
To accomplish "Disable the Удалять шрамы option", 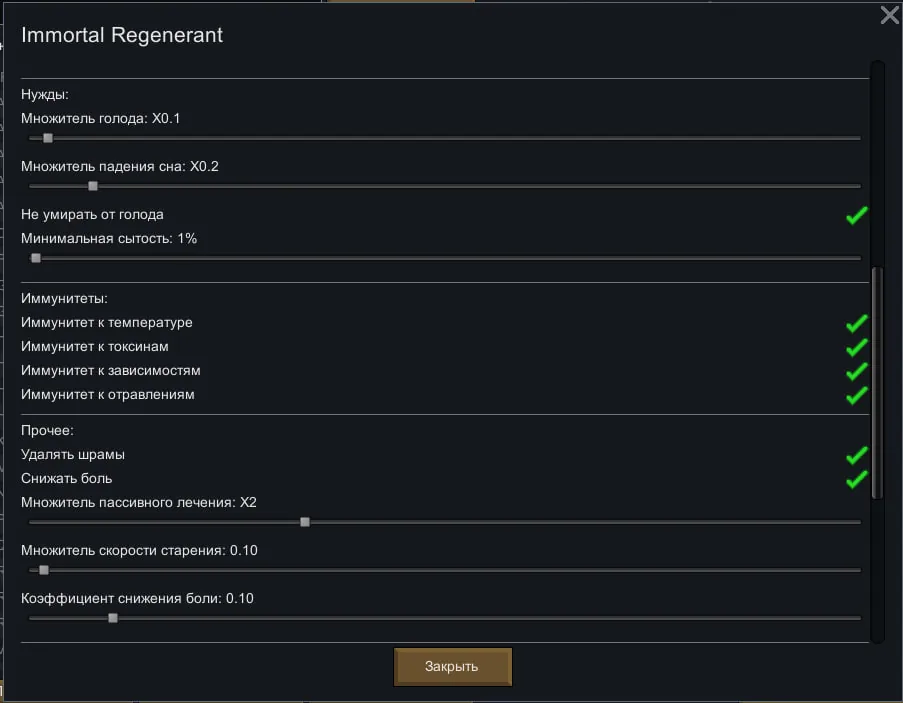I will [856, 455].
